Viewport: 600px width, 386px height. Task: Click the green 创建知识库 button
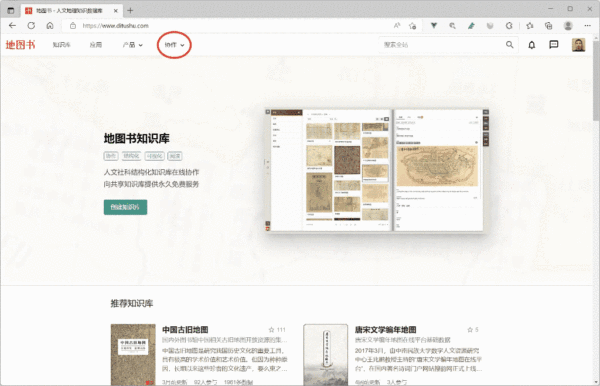(x=125, y=207)
